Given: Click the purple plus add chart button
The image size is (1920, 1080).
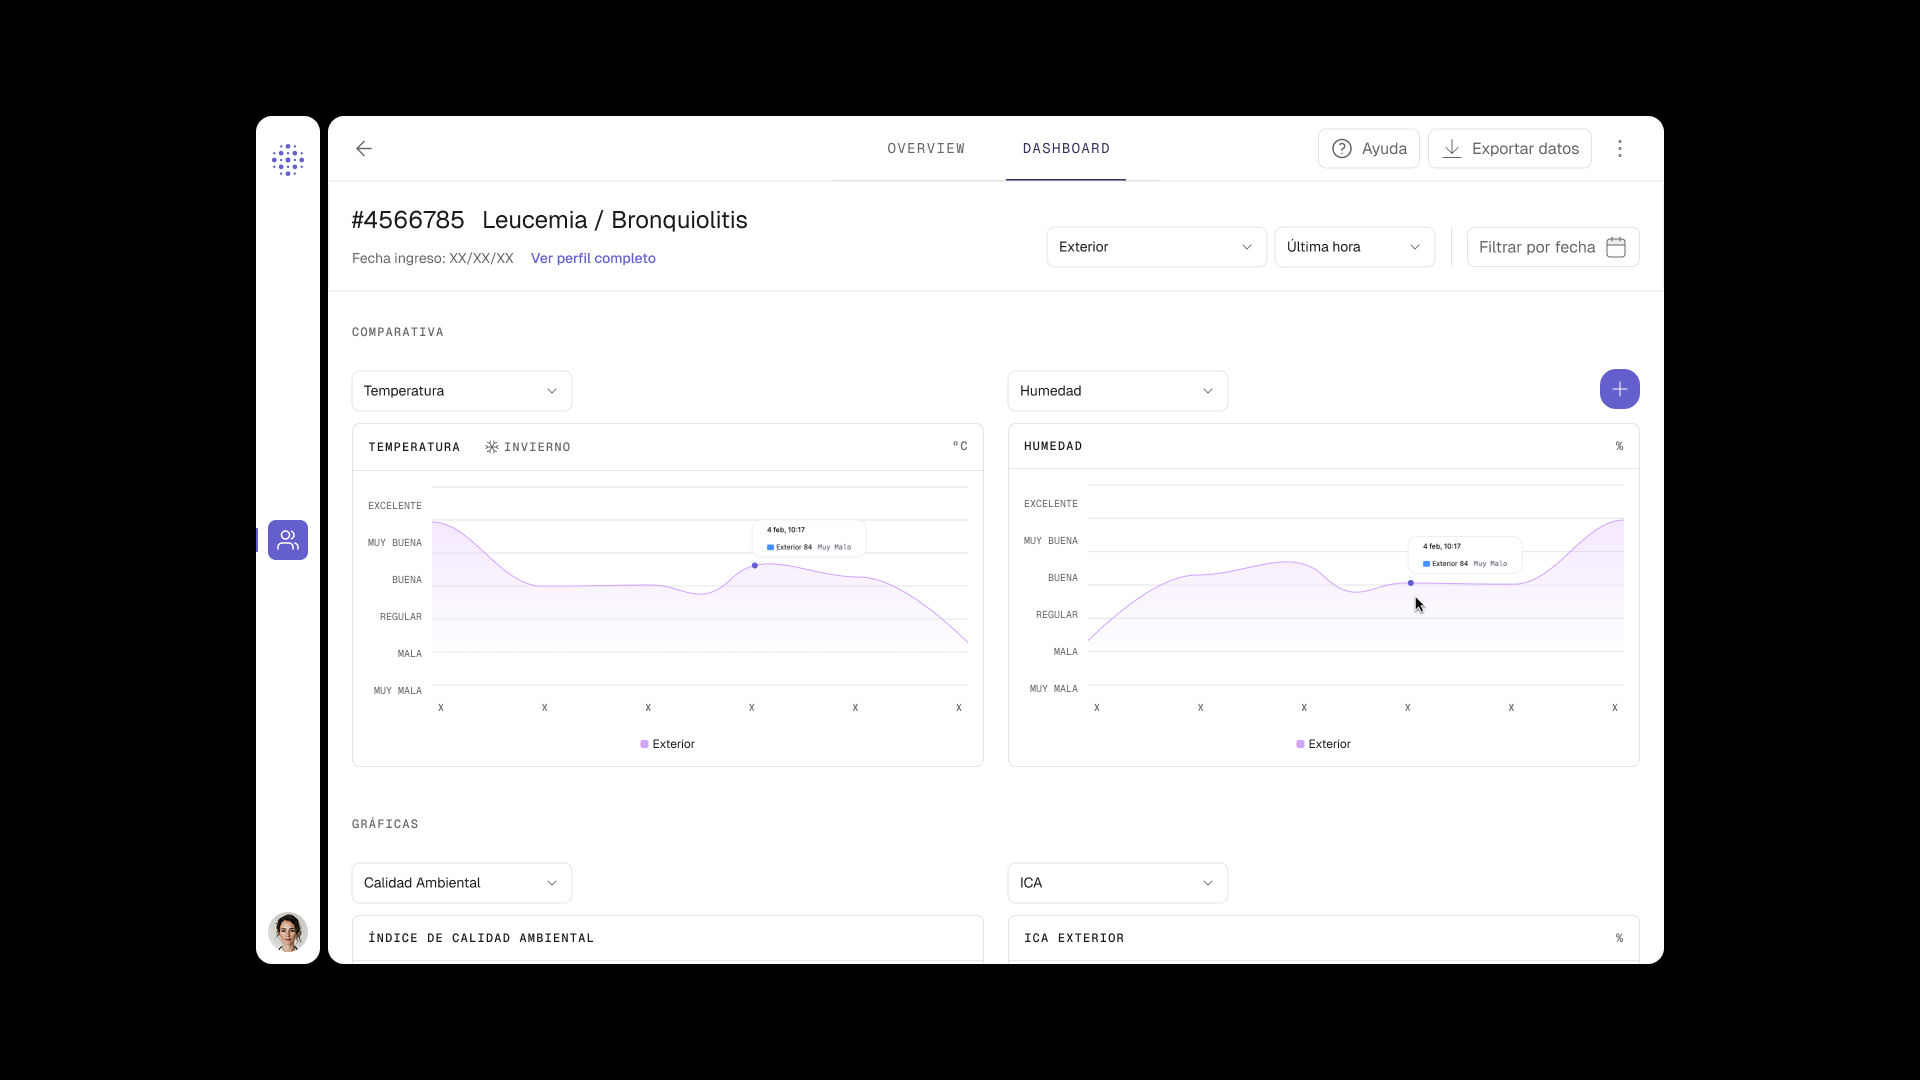Looking at the screenshot, I should tap(1620, 389).
